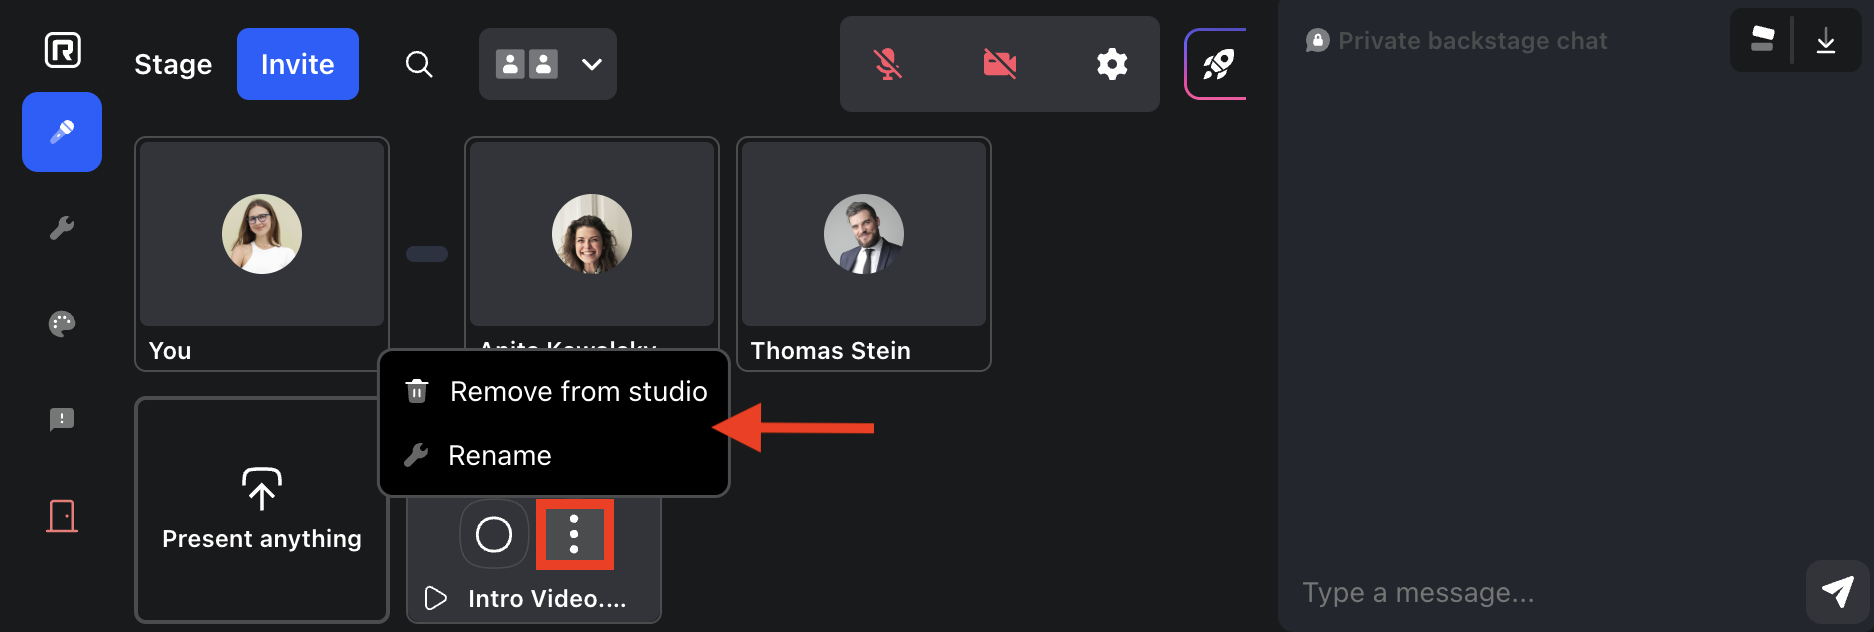The width and height of the screenshot is (1874, 632).
Task: Click the rocket go-live button
Action: 1217,65
